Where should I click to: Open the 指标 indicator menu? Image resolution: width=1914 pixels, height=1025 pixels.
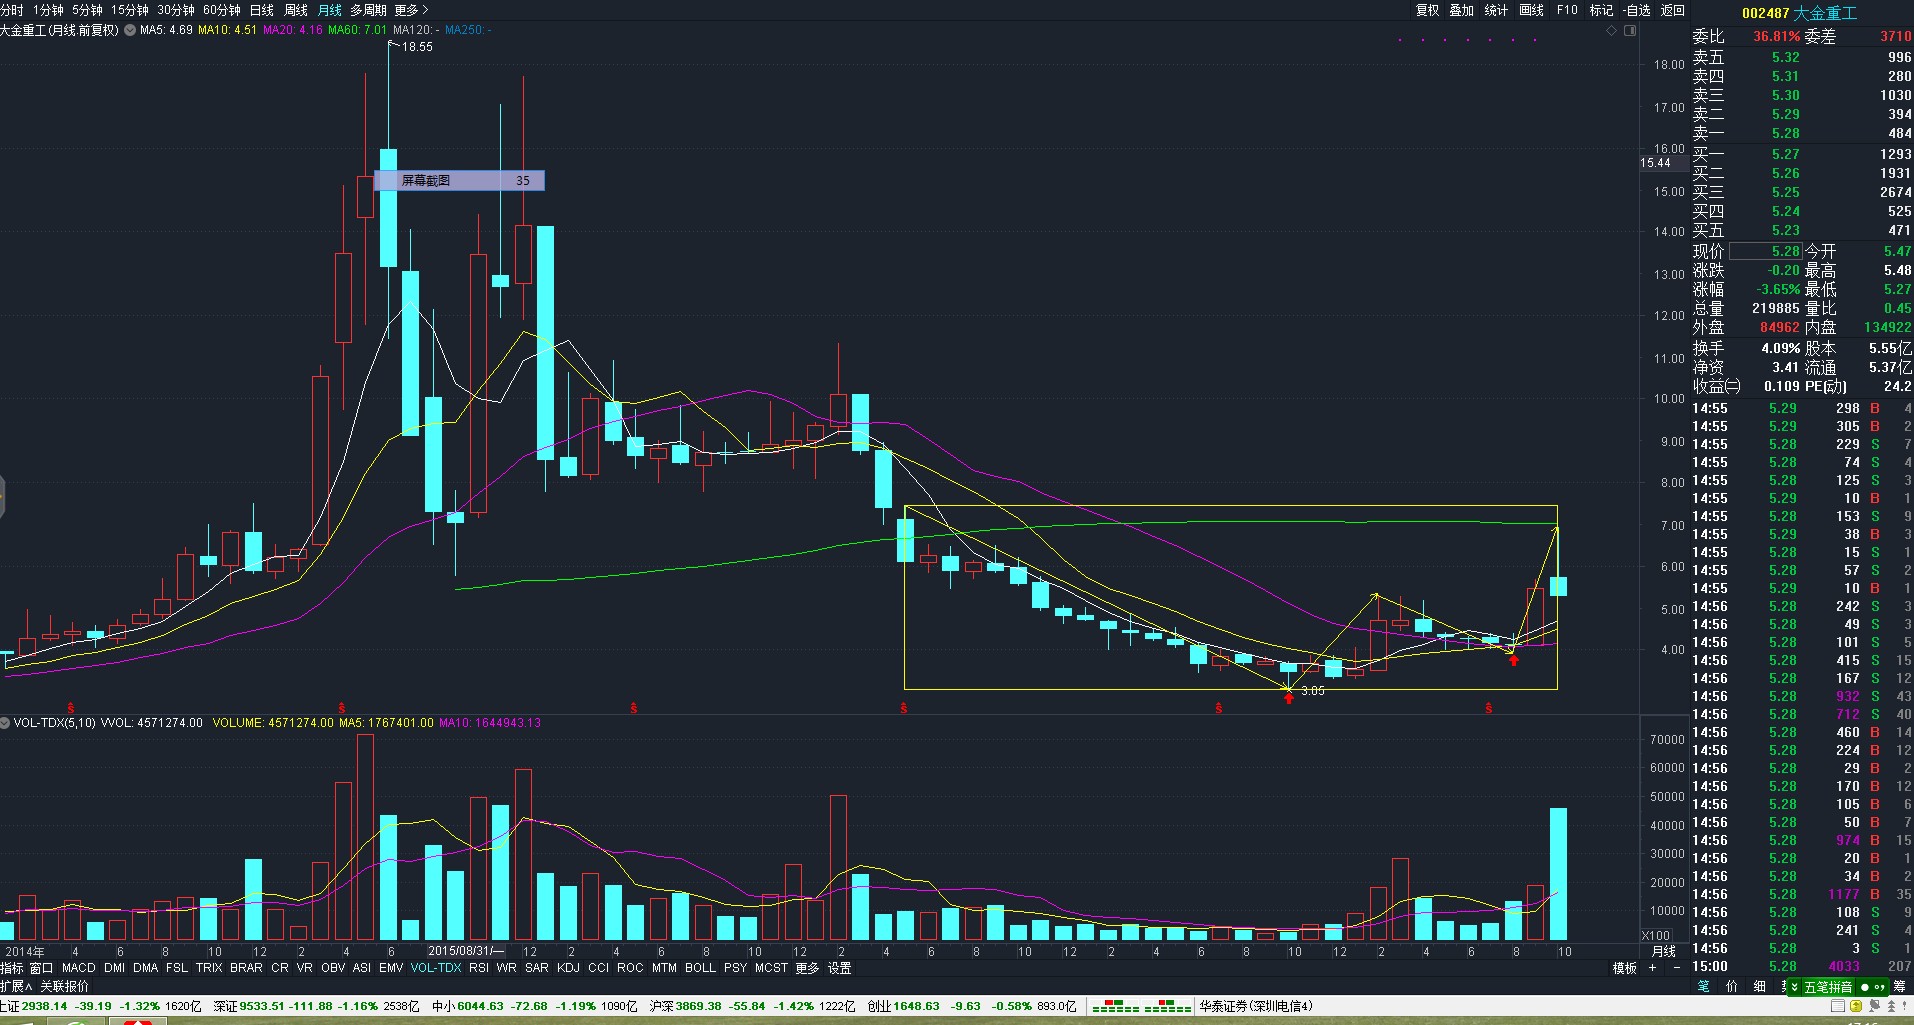tap(12, 968)
